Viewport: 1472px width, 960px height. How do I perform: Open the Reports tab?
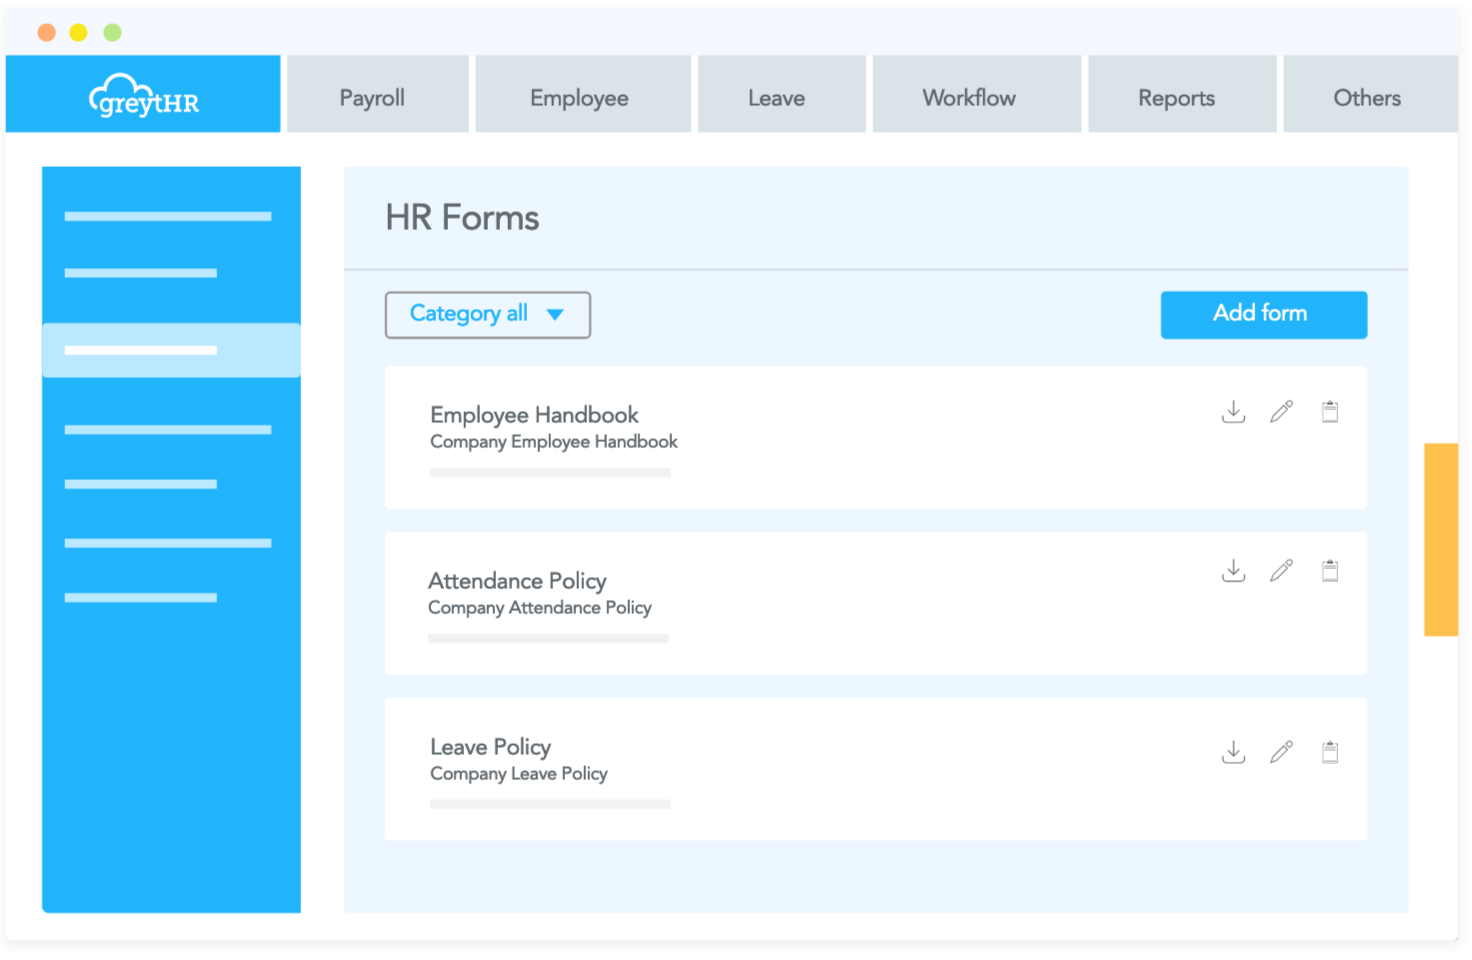click(1176, 98)
